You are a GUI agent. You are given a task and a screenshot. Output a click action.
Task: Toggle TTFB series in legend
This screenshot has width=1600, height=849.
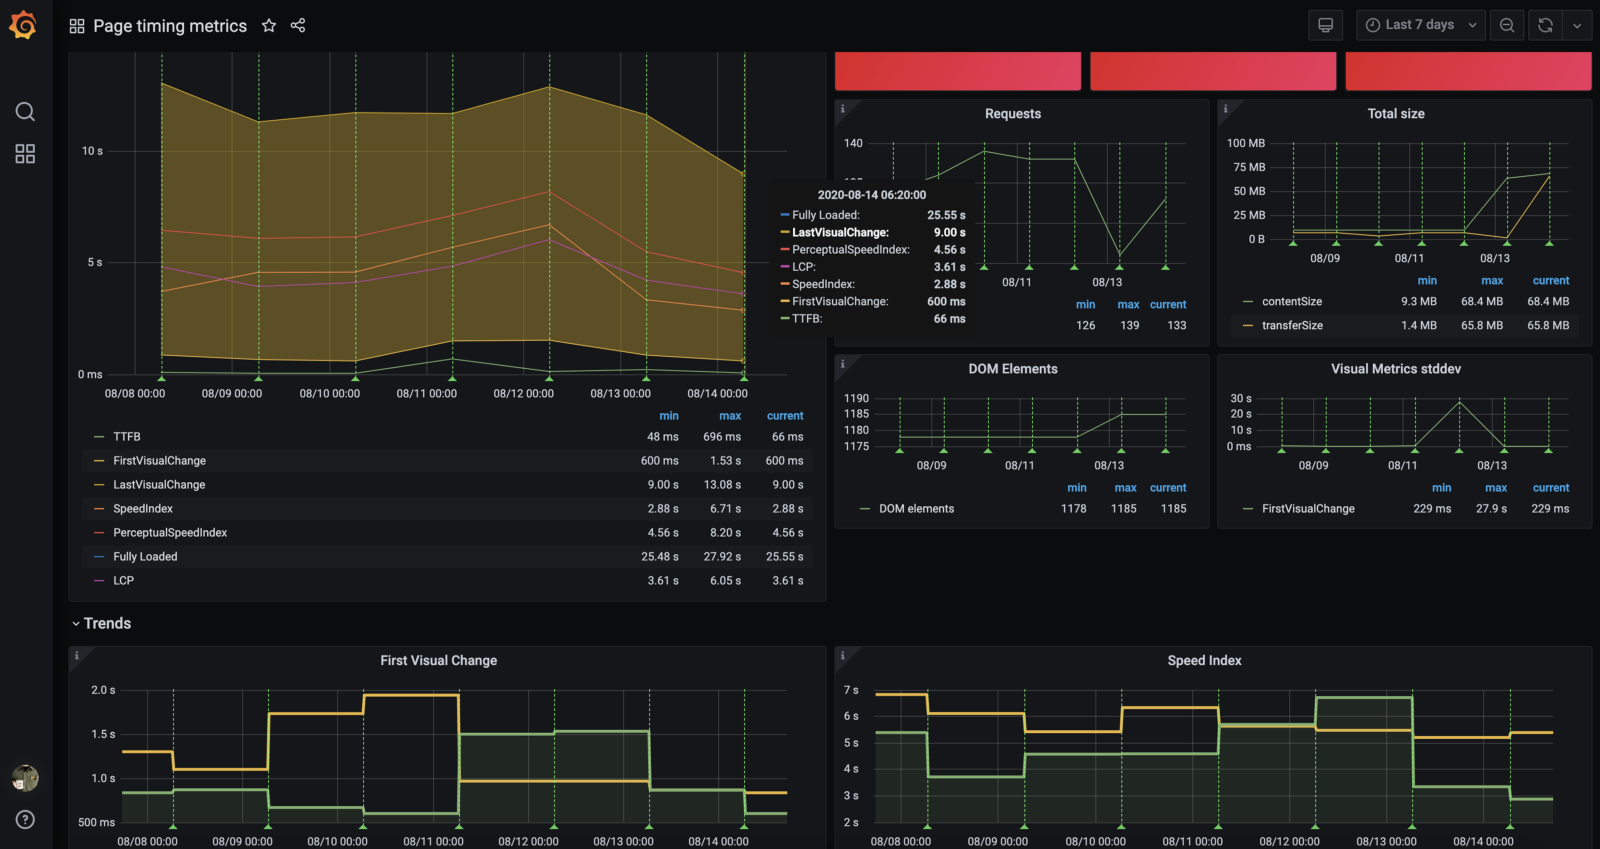tap(127, 437)
